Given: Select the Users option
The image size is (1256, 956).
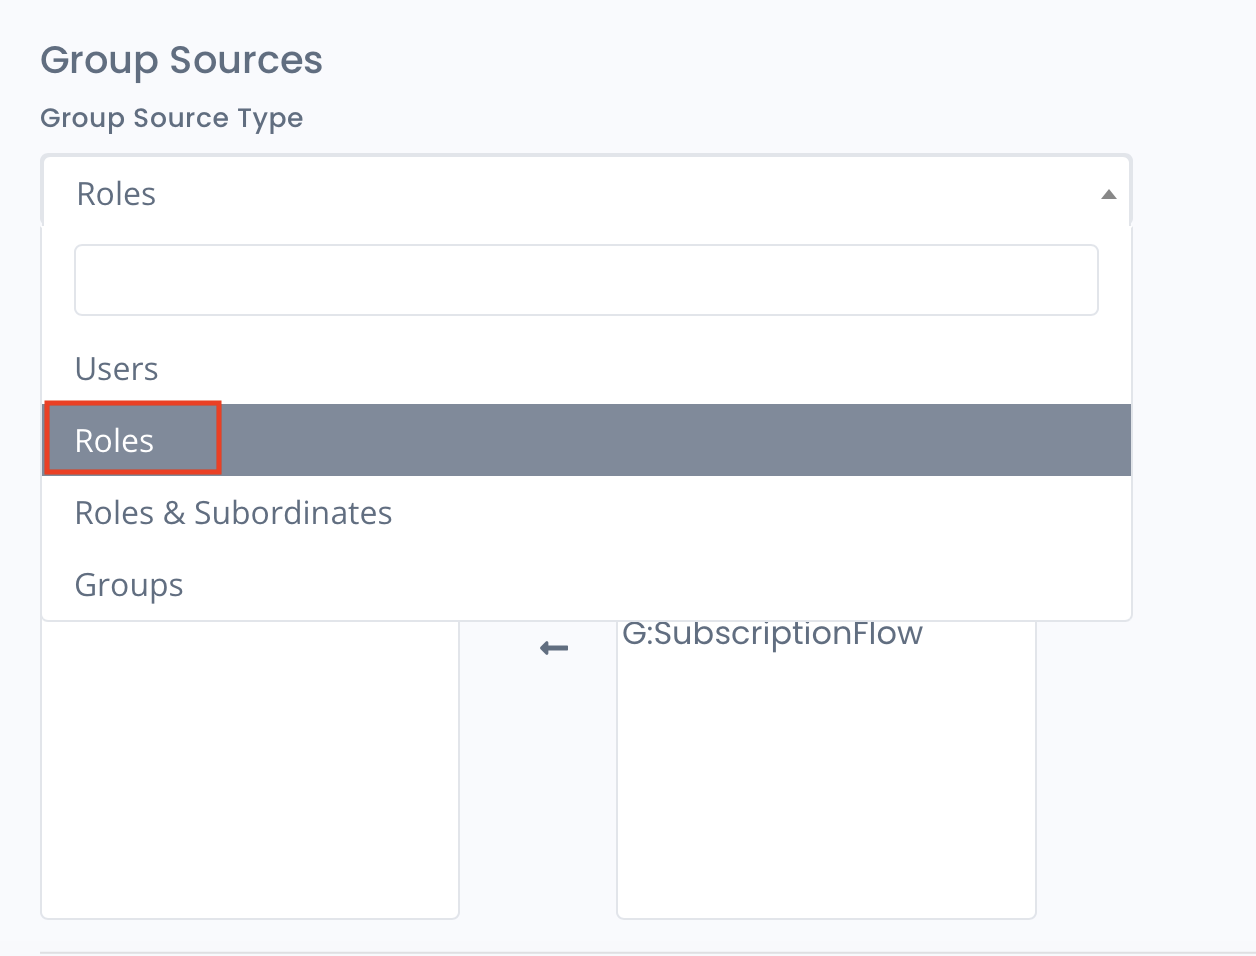Looking at the screenshot, I should (x=586, y=369).
